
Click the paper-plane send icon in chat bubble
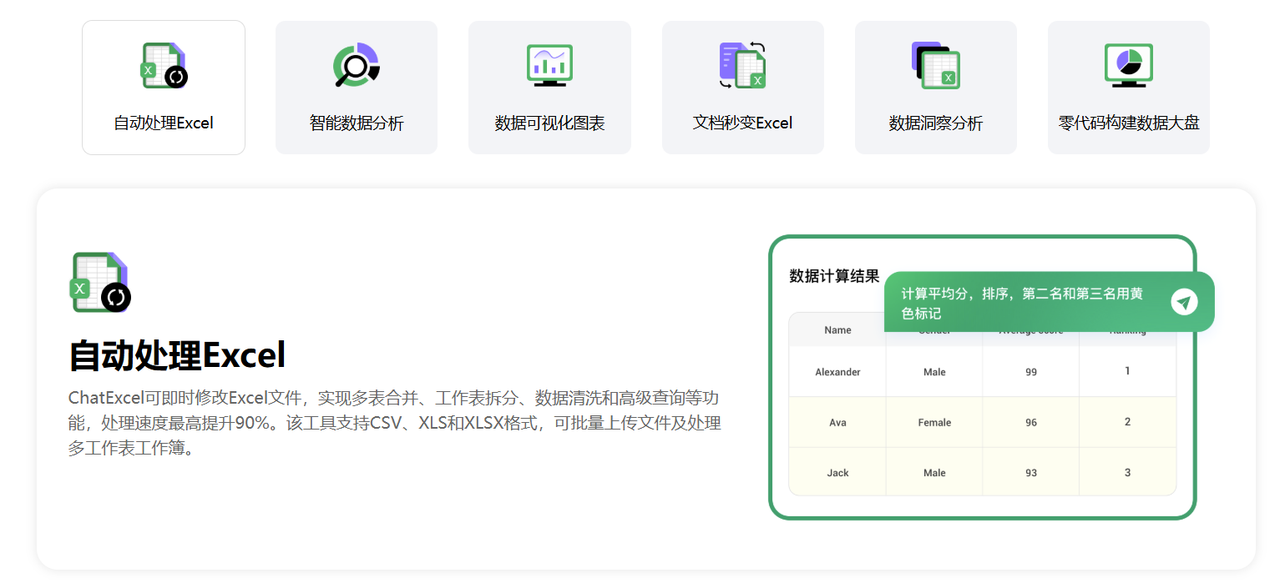coord(1185,301)
